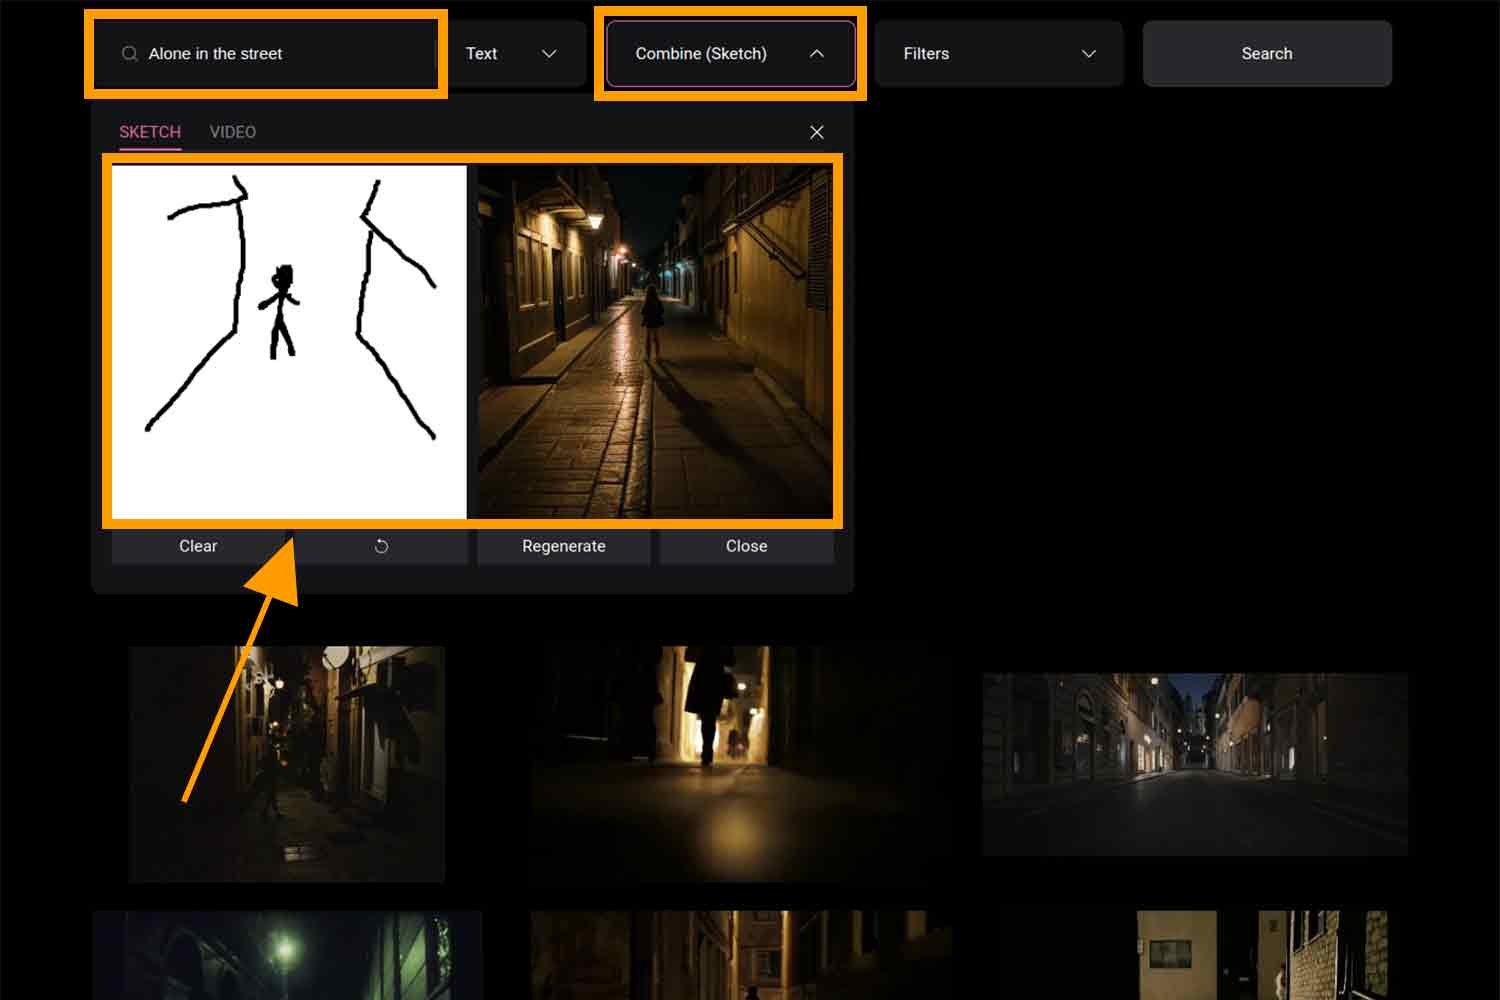Switch to the VIDEO tab

(x=233, y=131)
